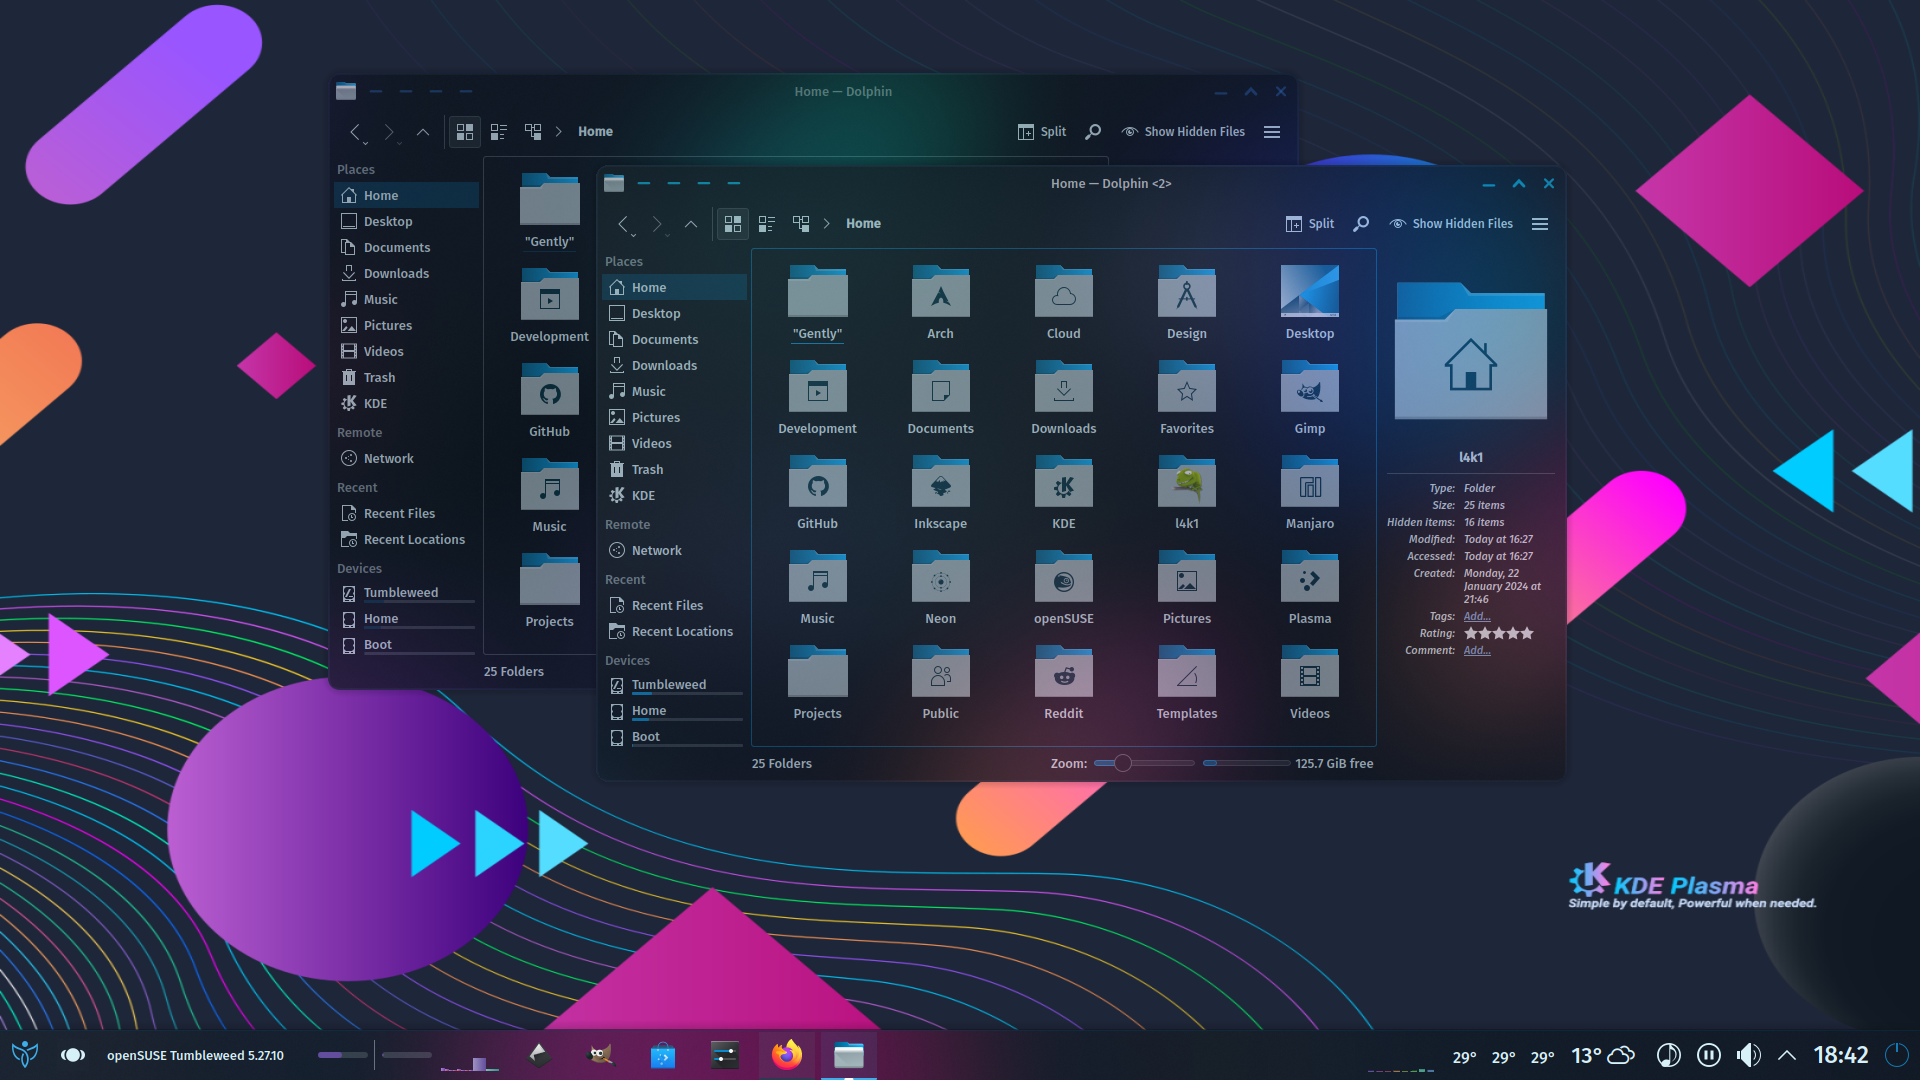Select Network in front window Places panel
This screenshot has width=1920, height=1080.
click(675, 551)
